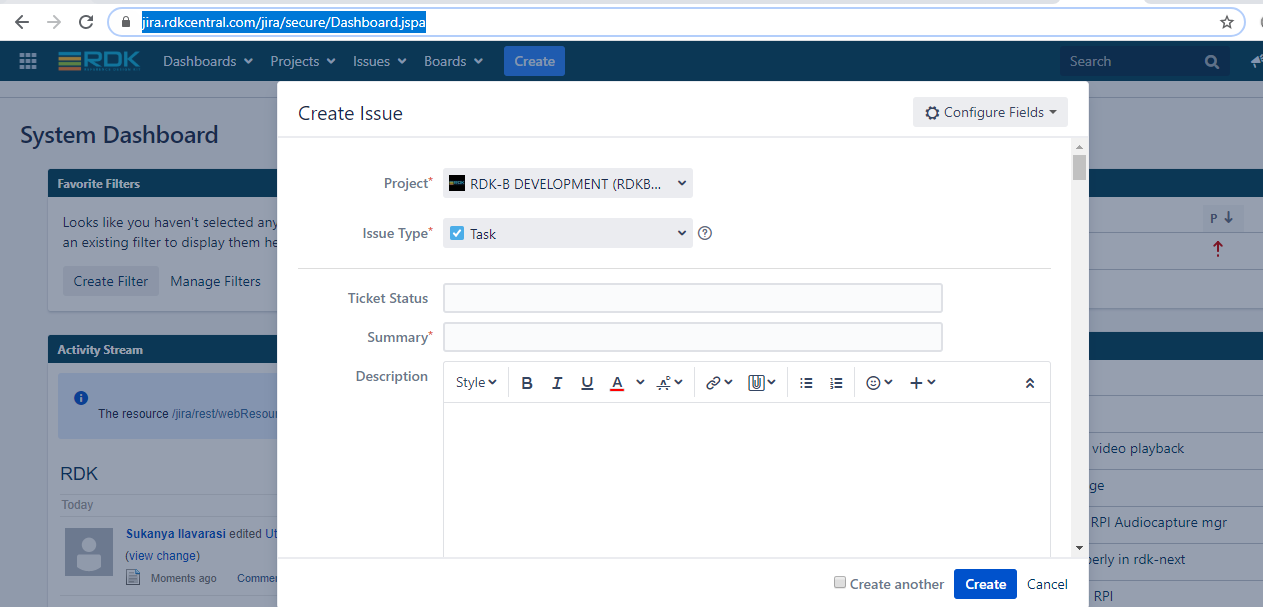
Task: Click the browser forward arrow
Action: click(54, 21)
